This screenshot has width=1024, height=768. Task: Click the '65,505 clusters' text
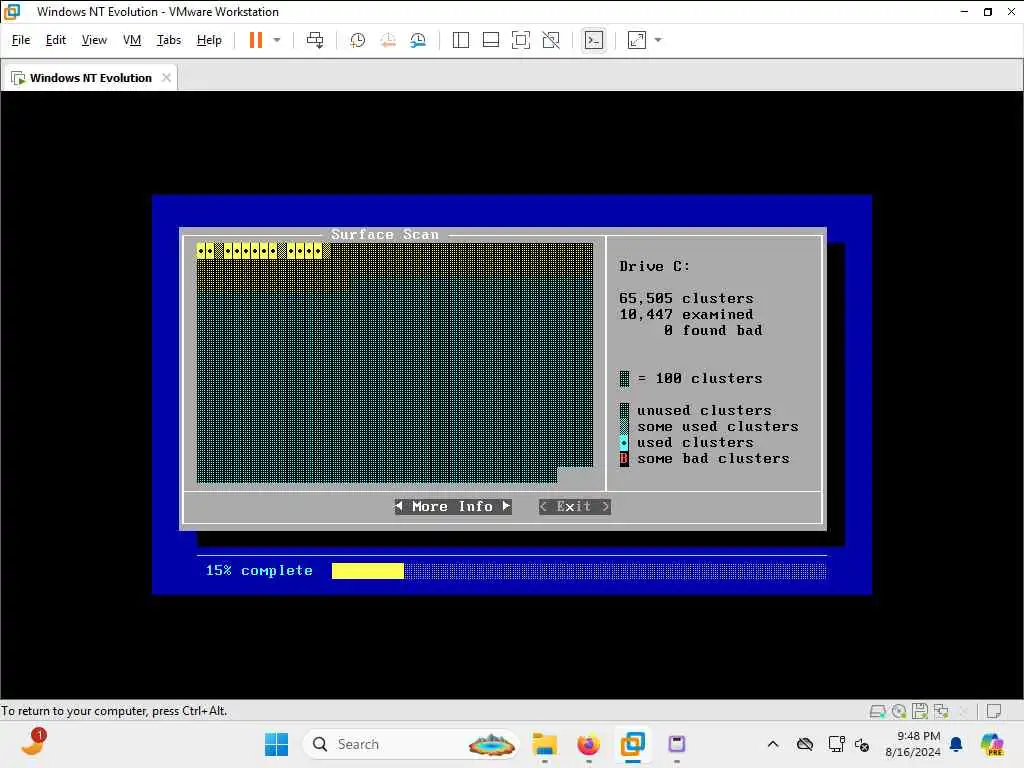click(686, 298)
